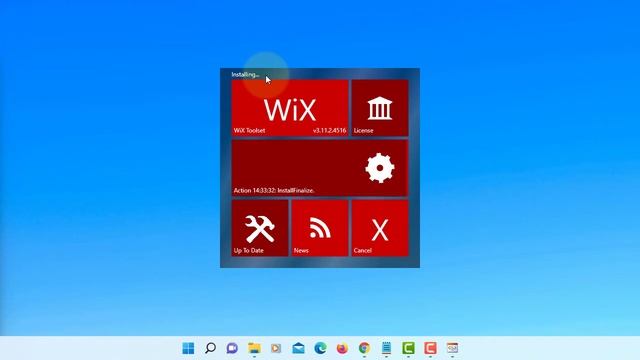The height and width of the screenshot is (360, 640).
Task: Click the WiX Toolset logo tile
Action: (290, 108)
